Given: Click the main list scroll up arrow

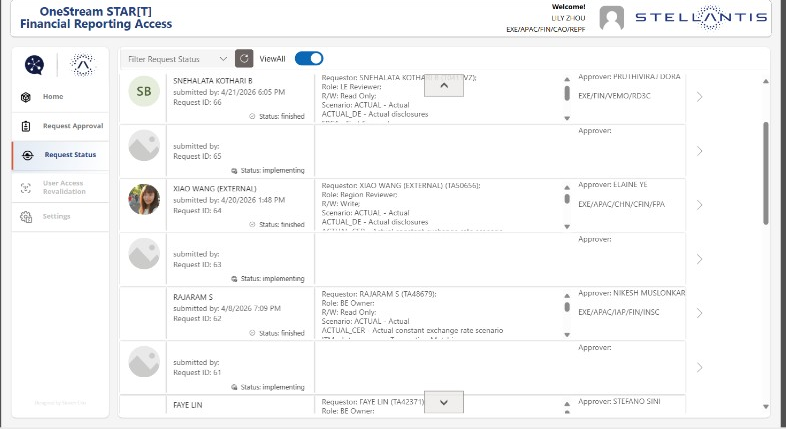Looking at the screenshot, I should (765, 81).
